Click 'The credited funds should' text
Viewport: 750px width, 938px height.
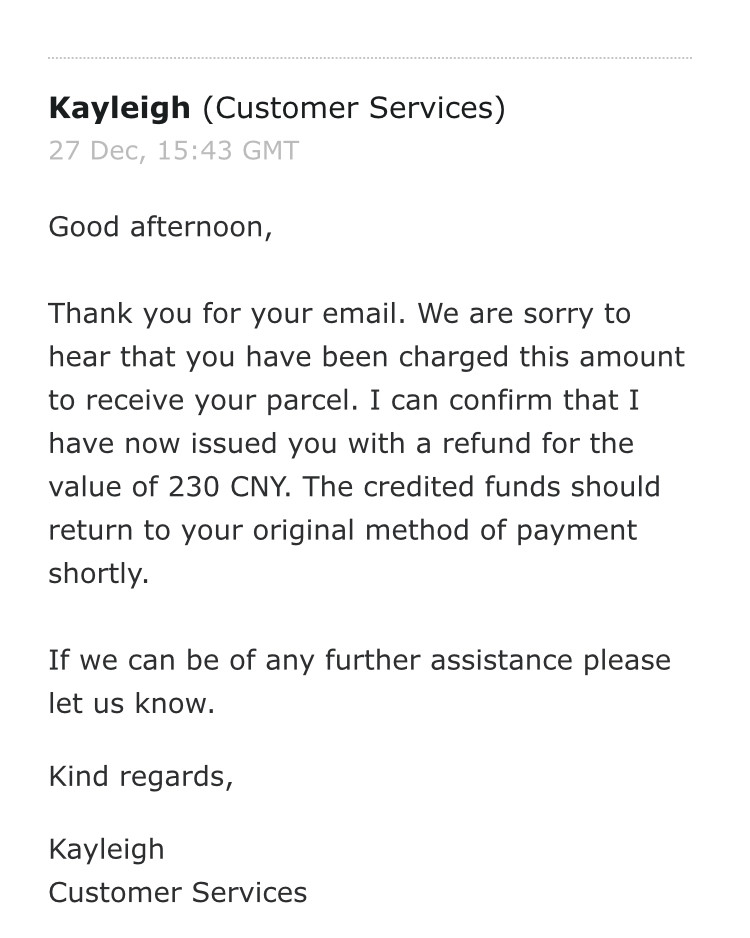pos(482,487)
